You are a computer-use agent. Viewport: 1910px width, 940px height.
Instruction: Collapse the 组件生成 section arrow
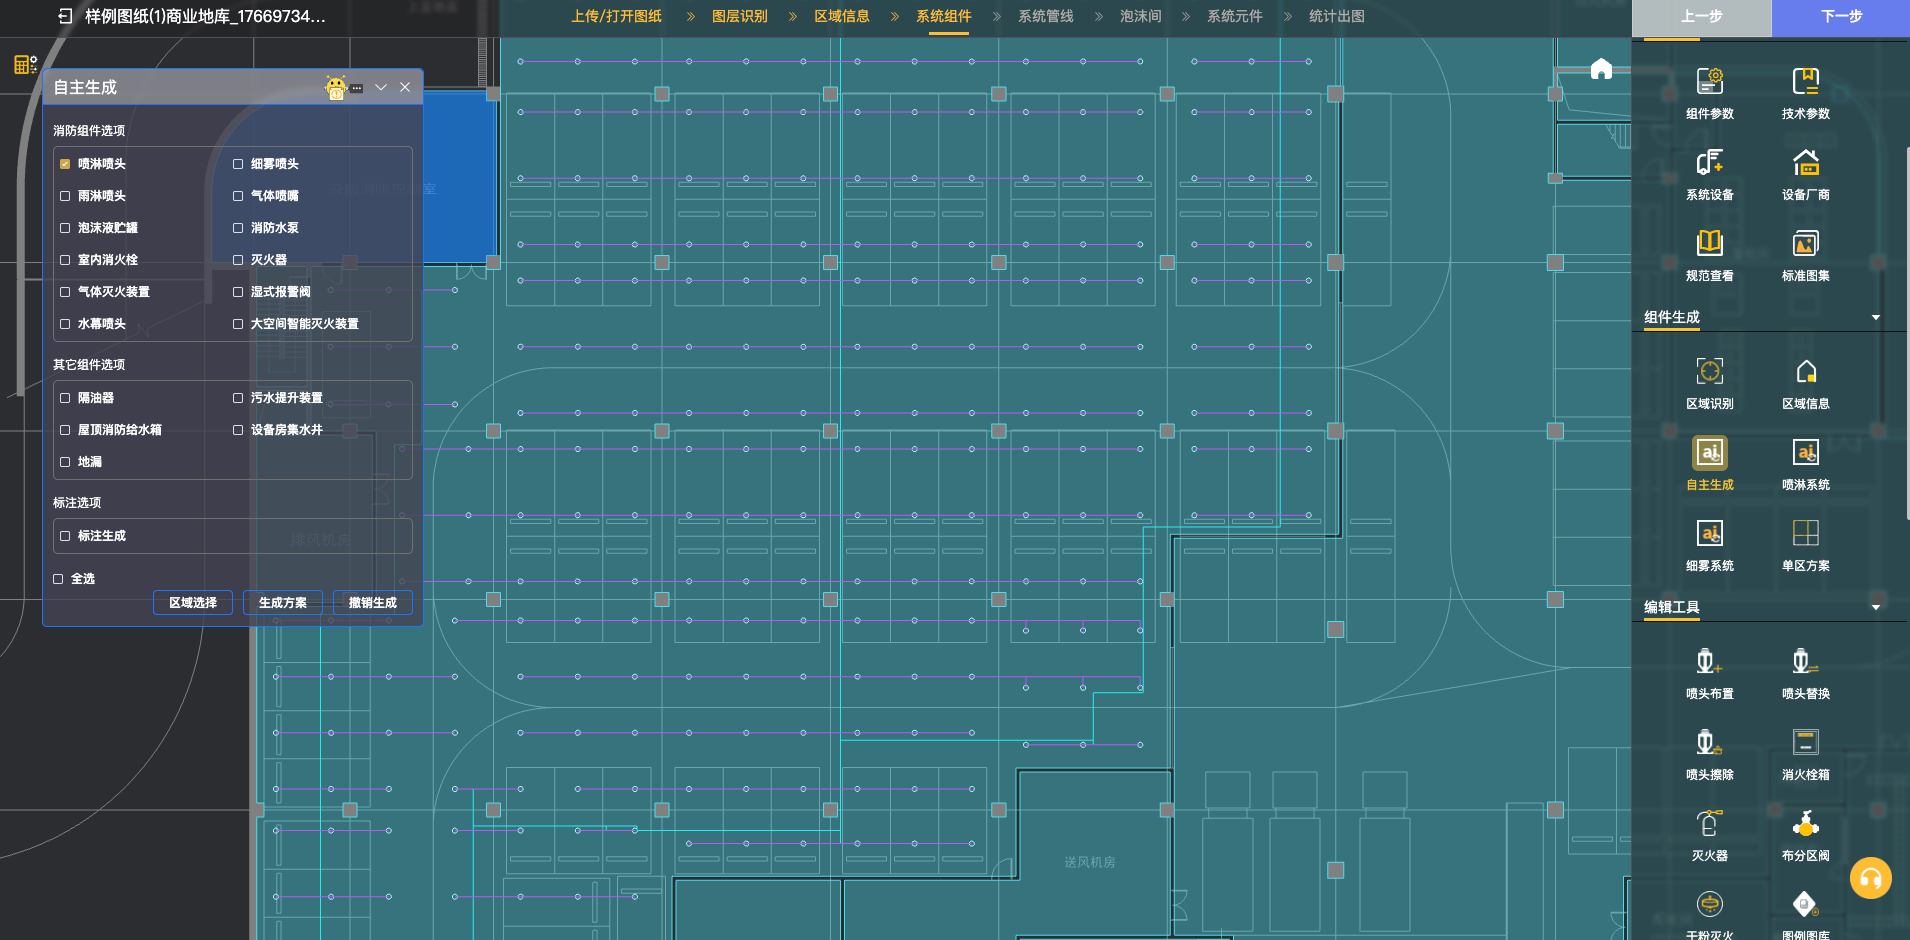(1875, 318)
